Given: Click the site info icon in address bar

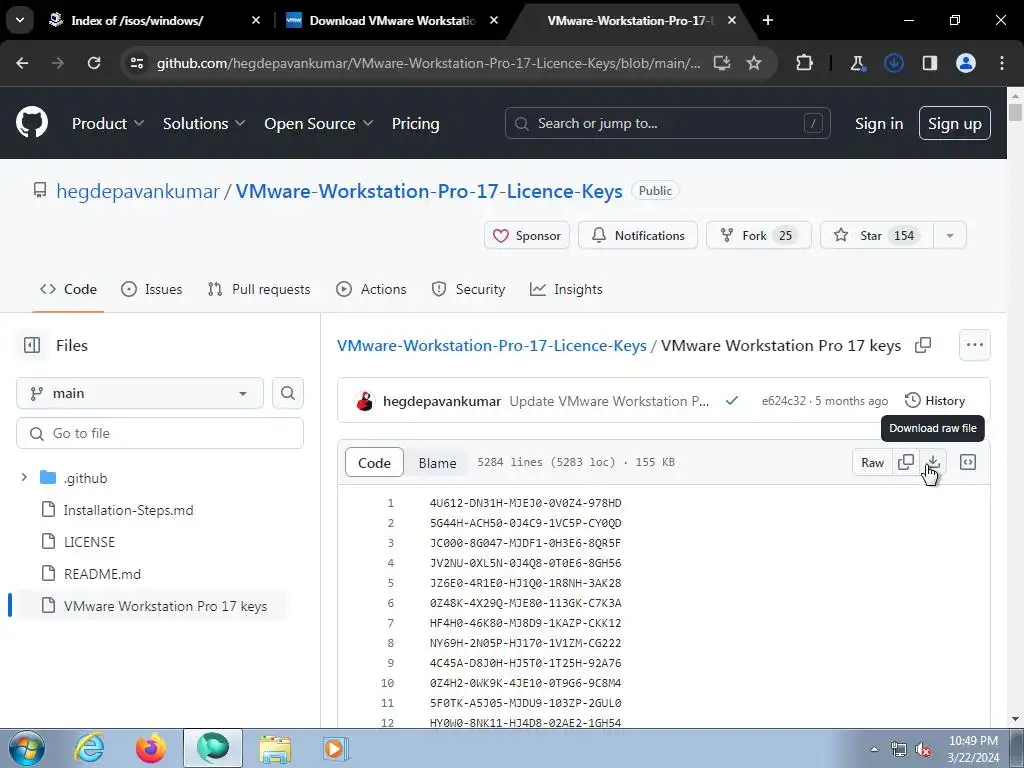Looking at the screenshot, I should click(136, 63).
